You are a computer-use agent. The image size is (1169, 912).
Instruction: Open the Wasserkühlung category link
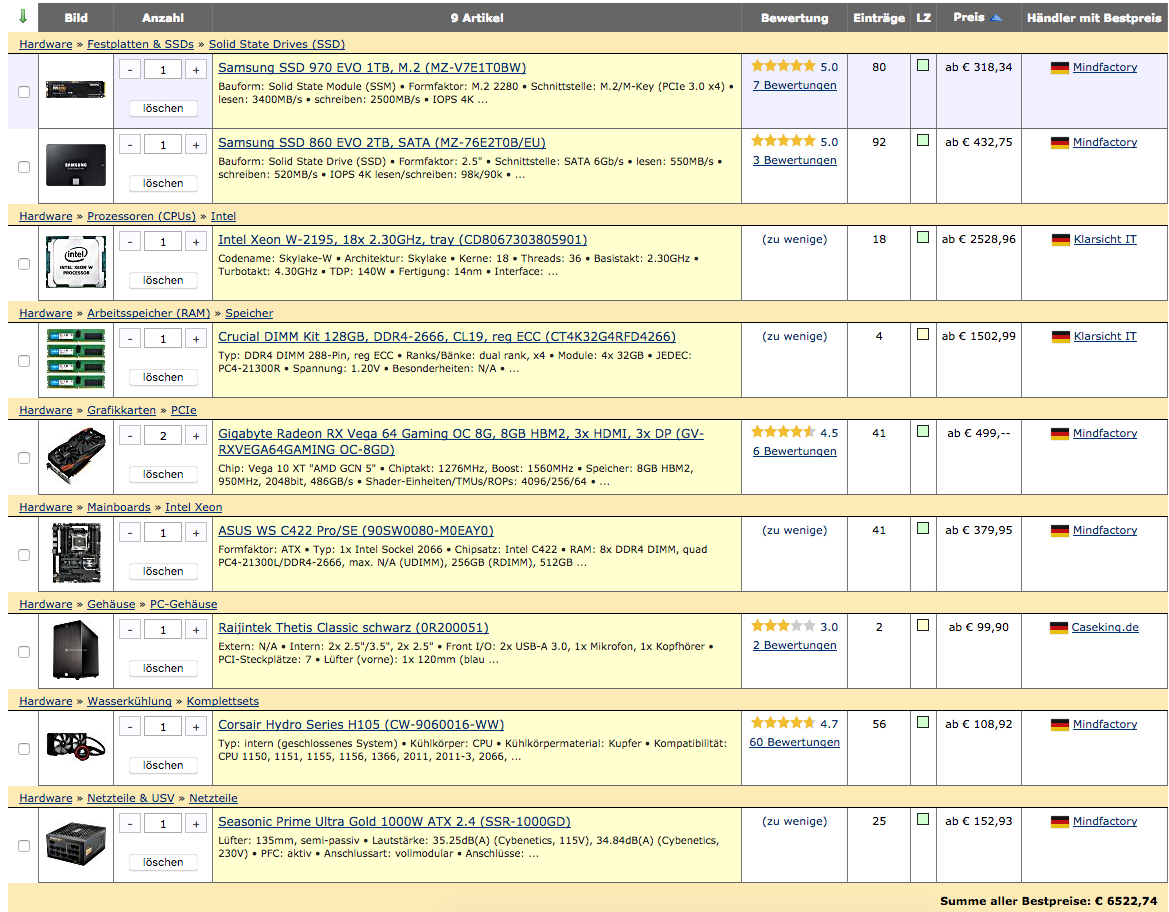tap(129, 701)
